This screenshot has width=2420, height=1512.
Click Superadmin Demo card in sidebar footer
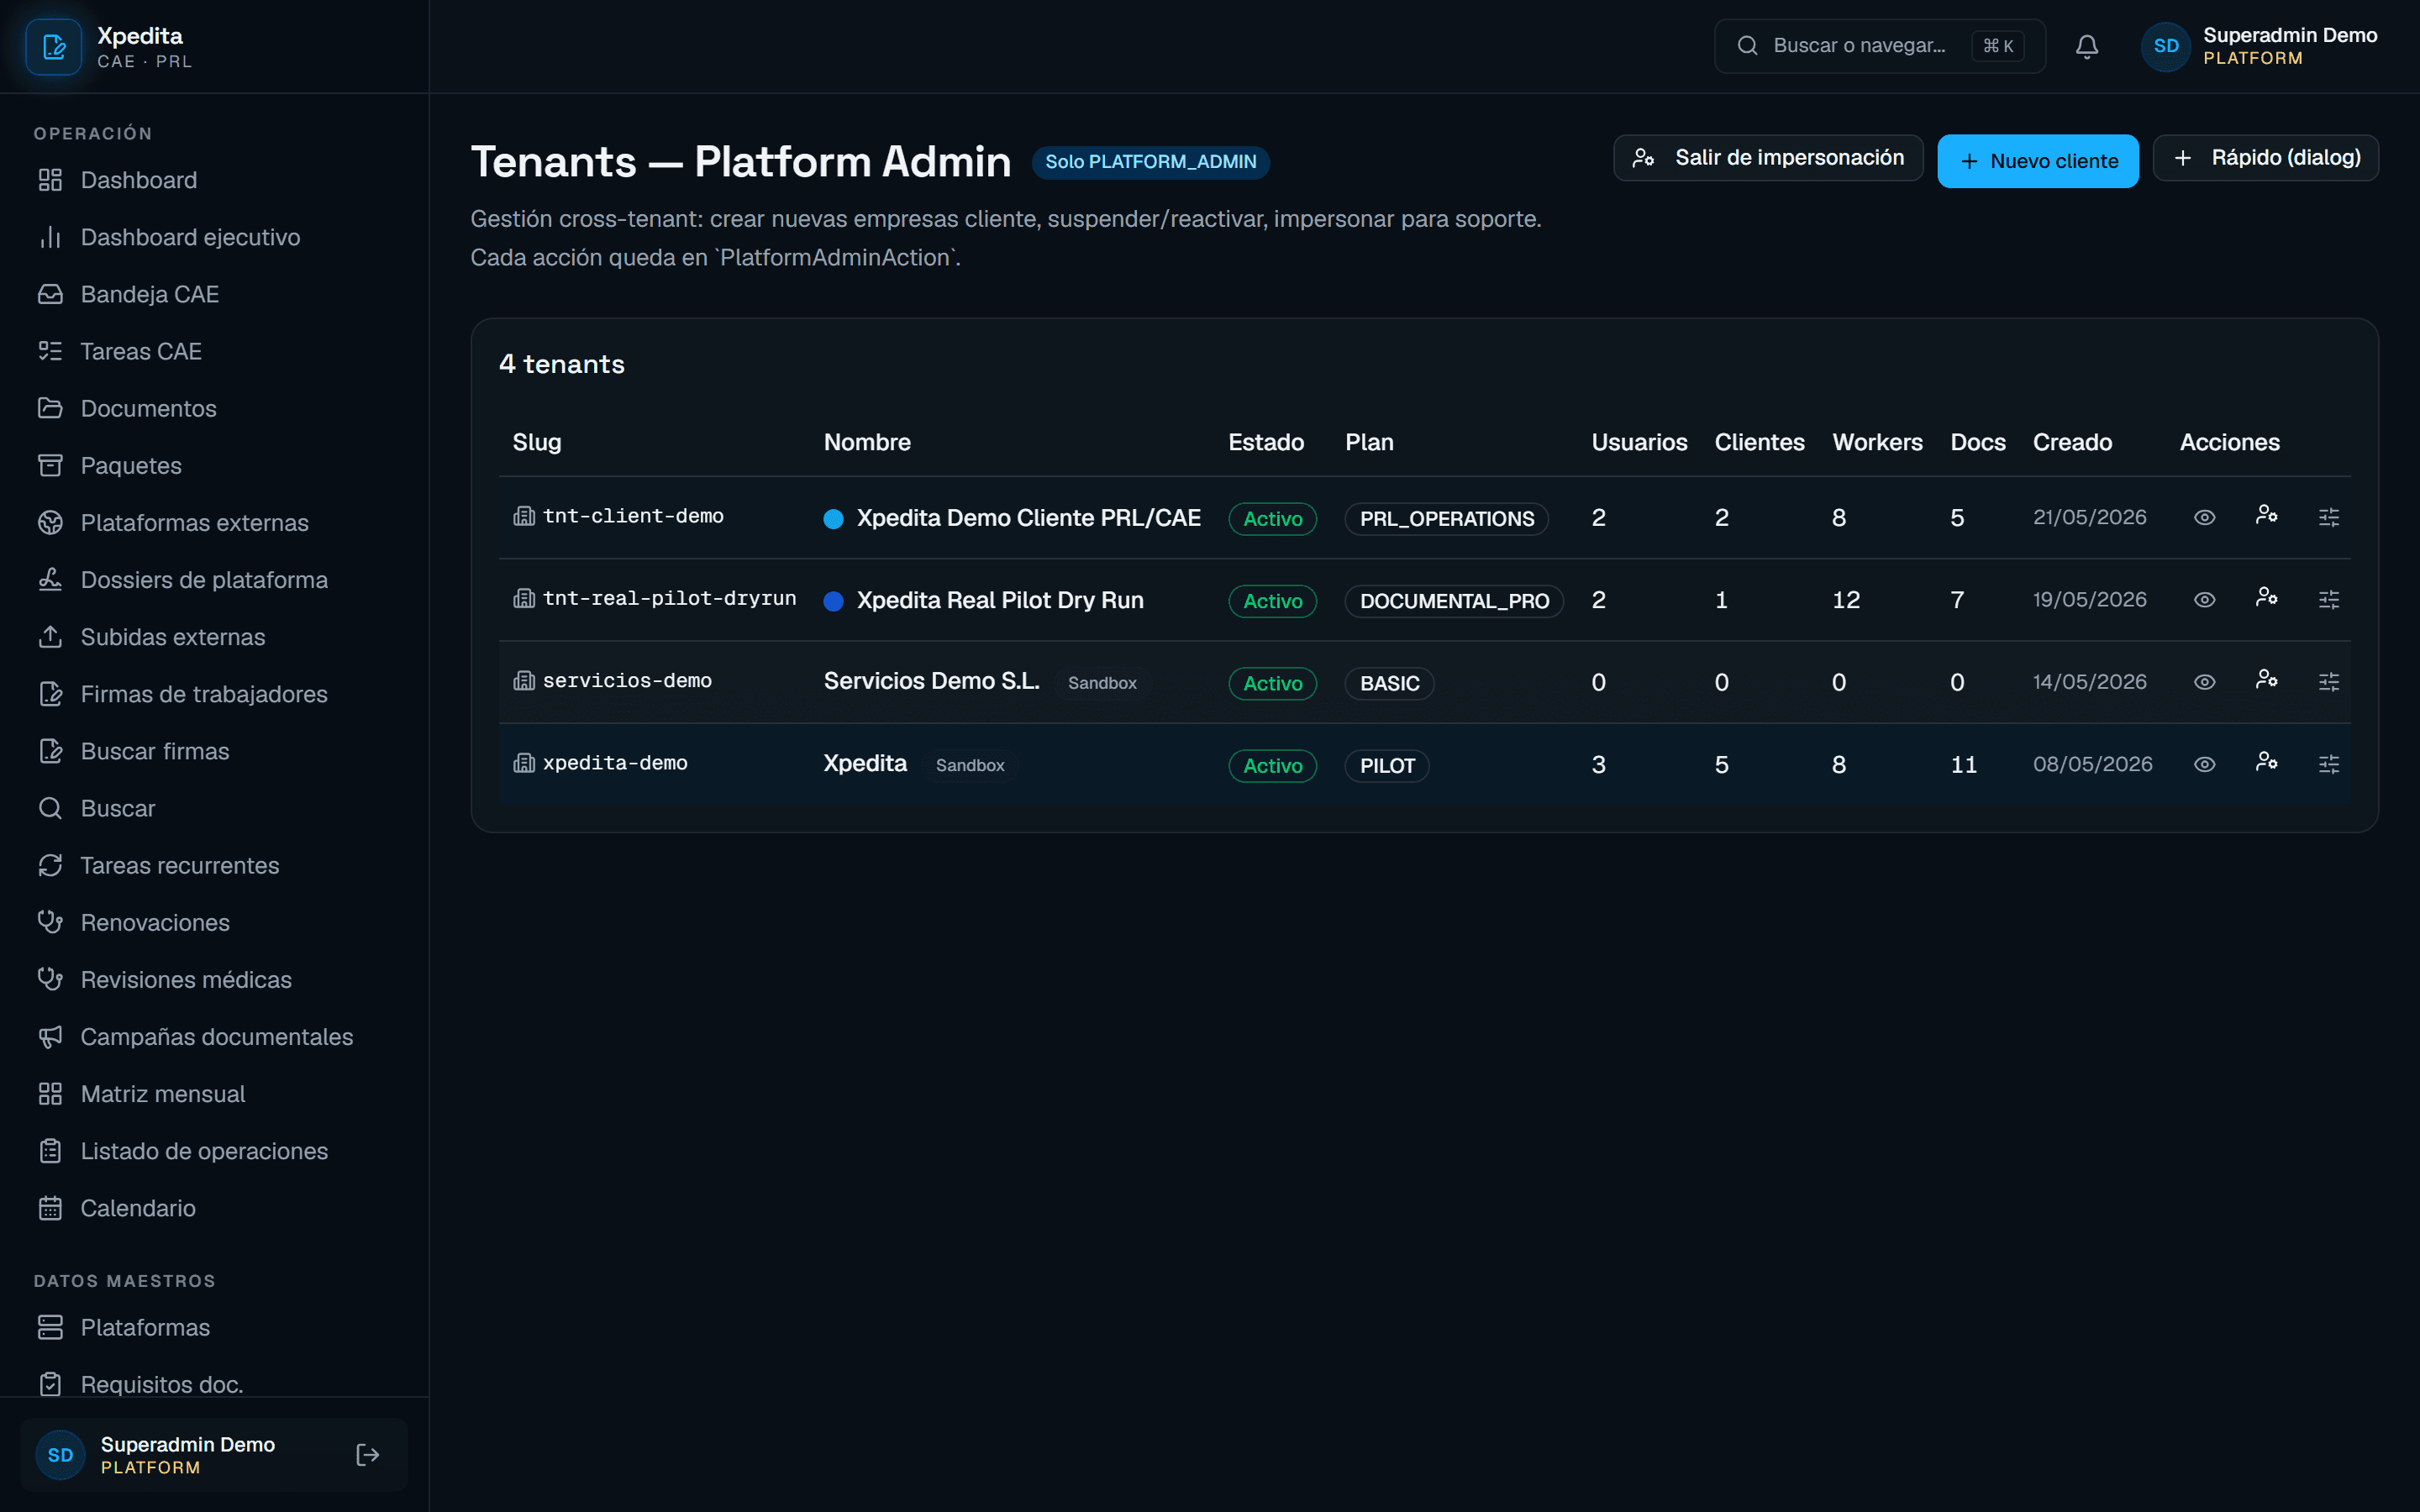click(214, 1455)
